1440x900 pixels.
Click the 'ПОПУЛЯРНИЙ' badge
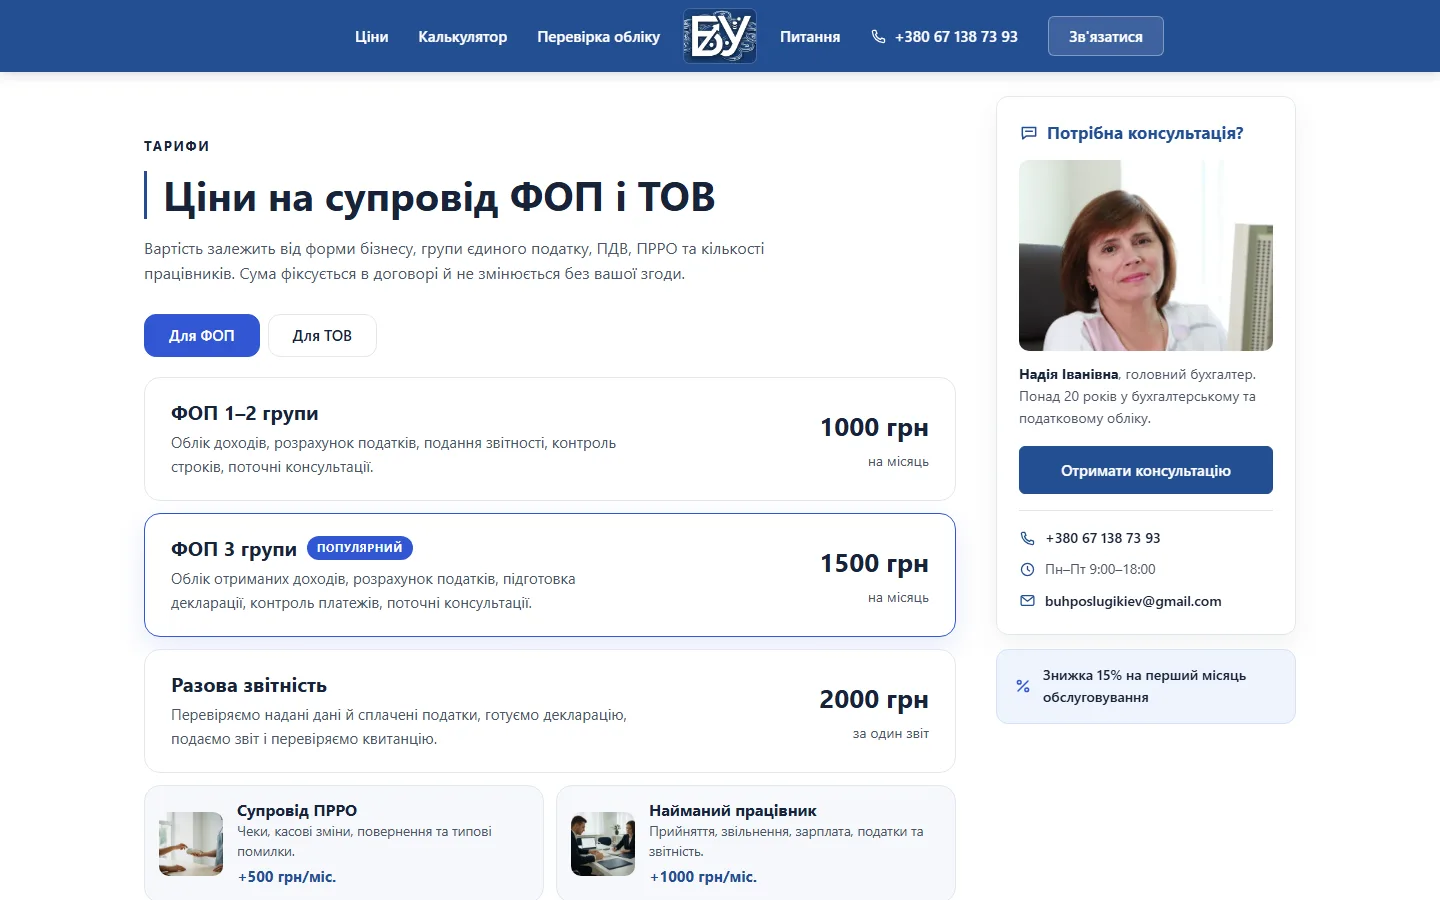click(359, 548)
